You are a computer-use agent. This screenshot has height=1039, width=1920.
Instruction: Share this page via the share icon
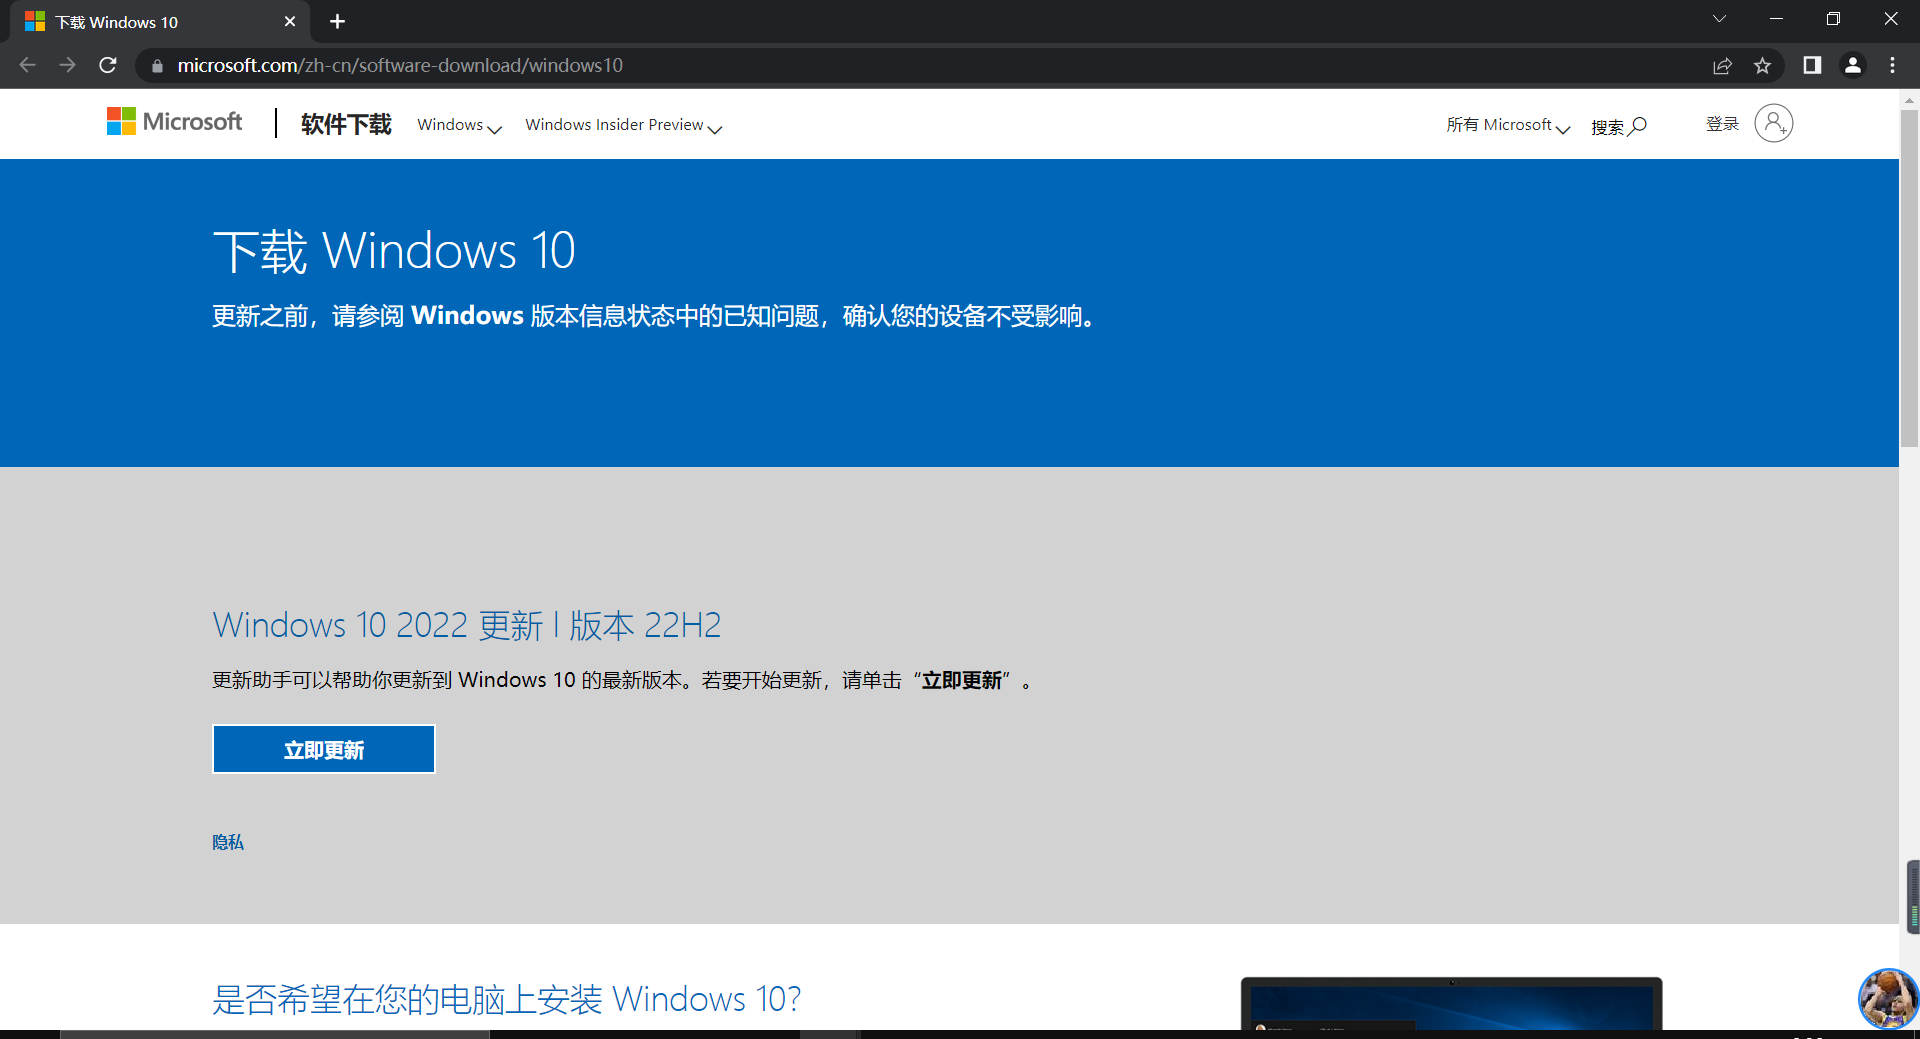(1722, 66)
